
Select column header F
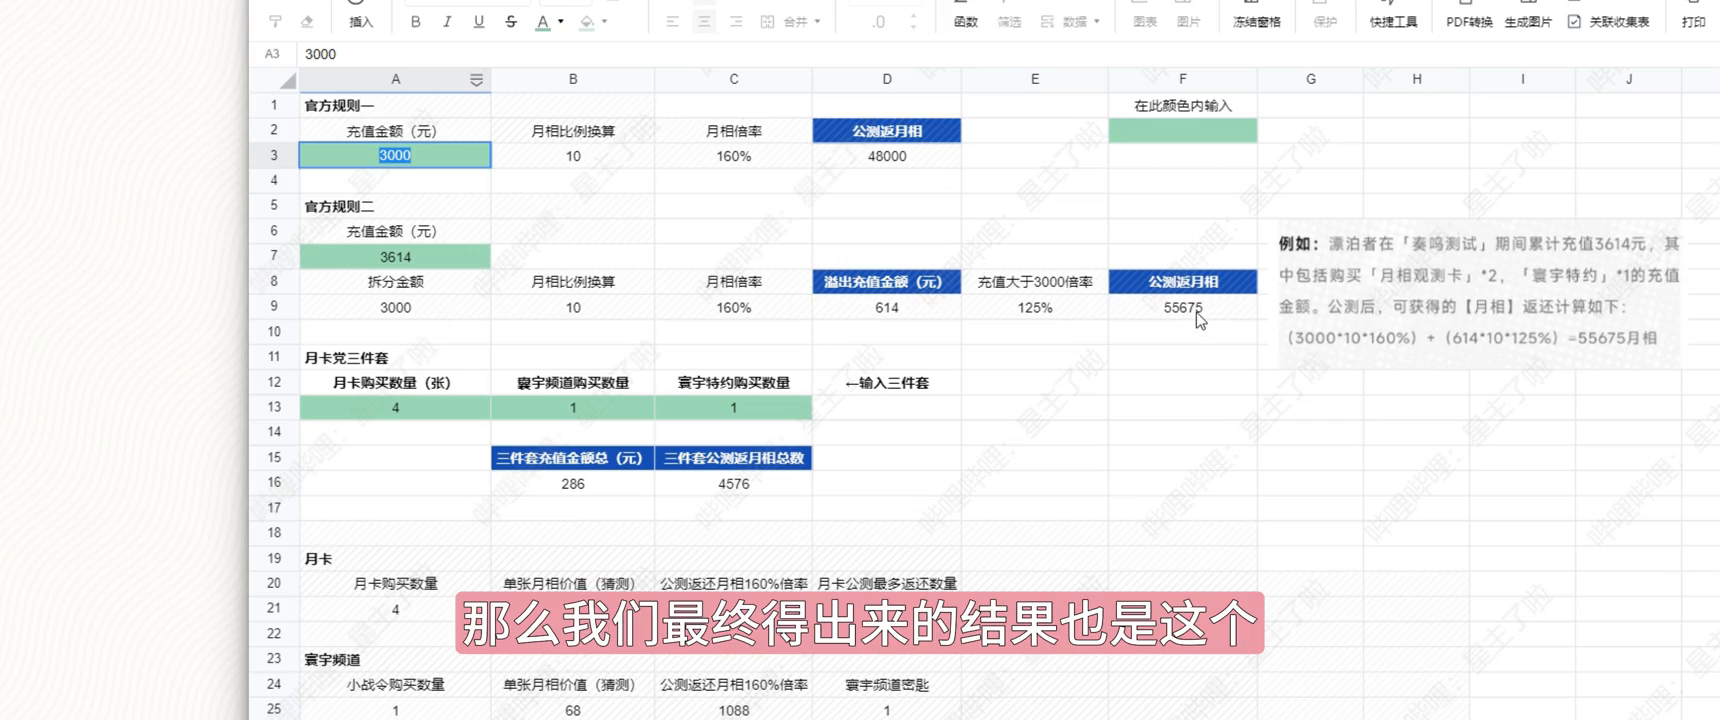pyautogui.click(x=1183, y=79)
